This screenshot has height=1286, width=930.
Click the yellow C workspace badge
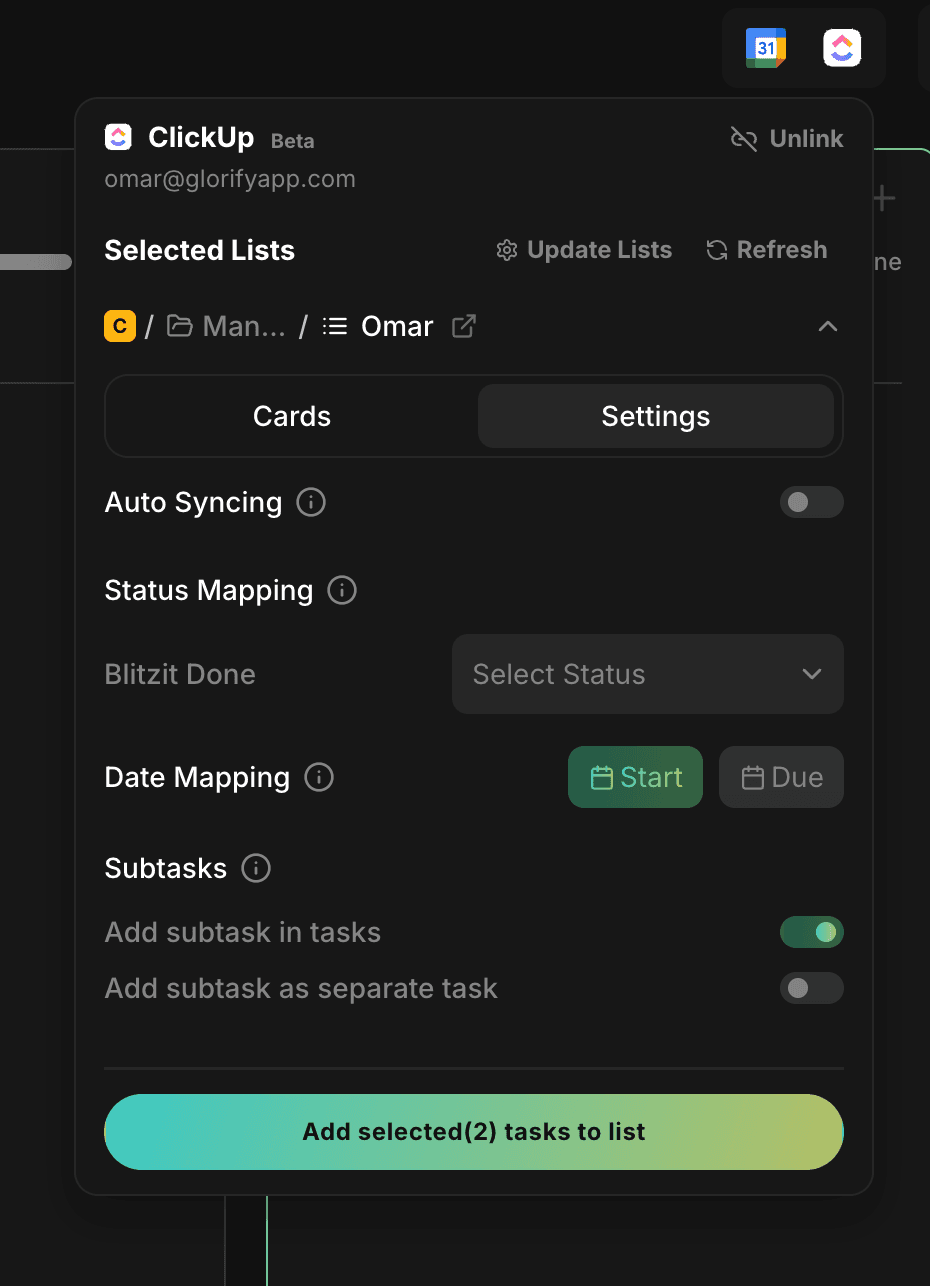(x=119, y=326)
